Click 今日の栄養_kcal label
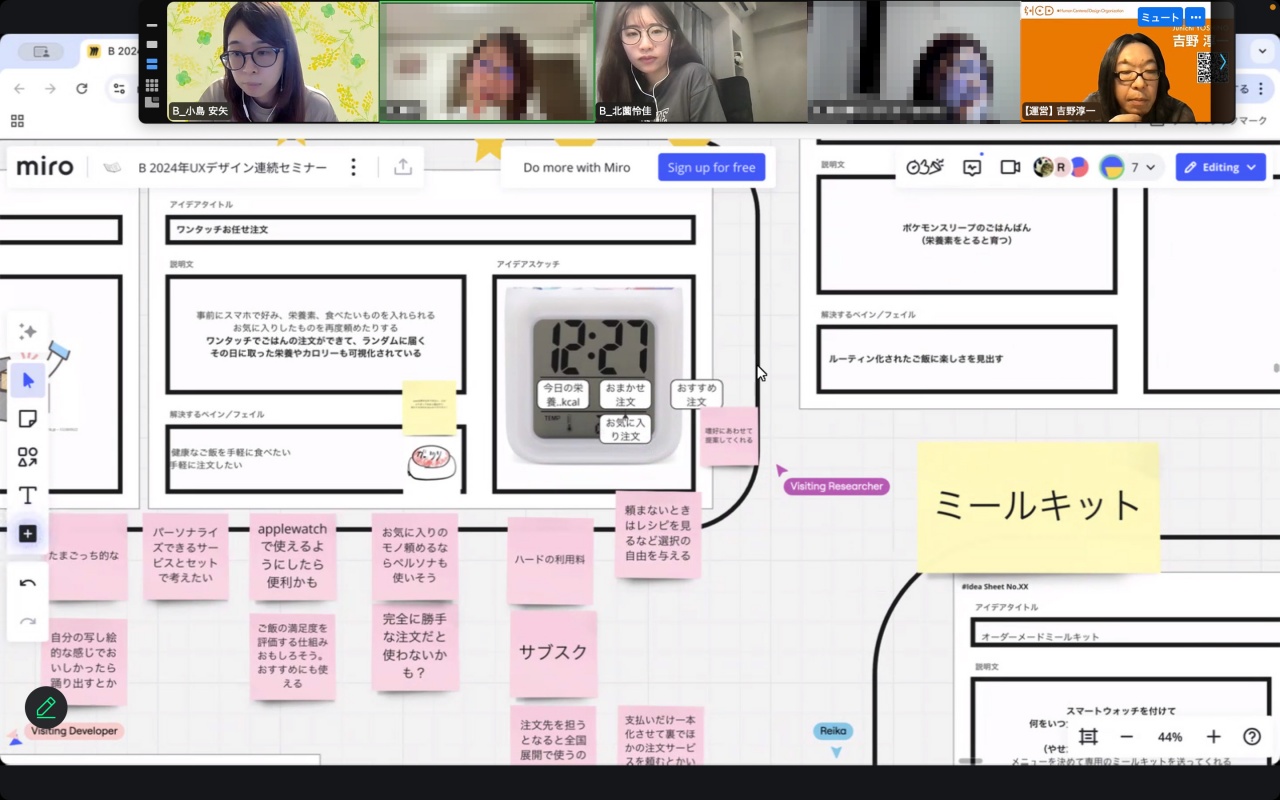Screen dimensions: 1280x800 tap(562, 394)
